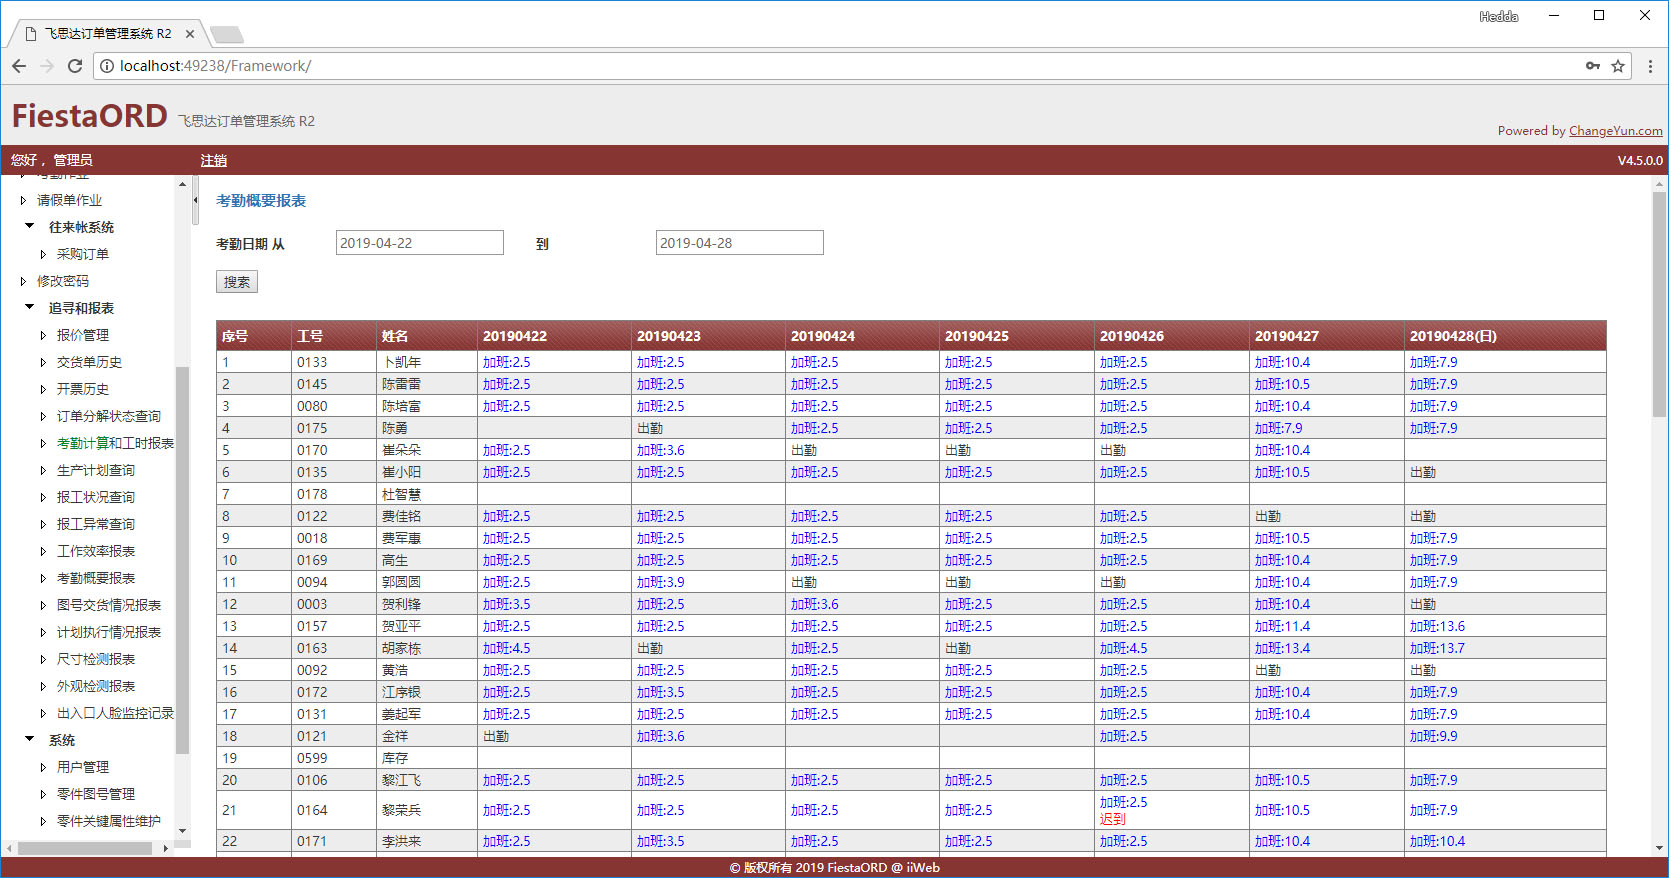Reload the current page
The width and height of the screenshot is (1669, 878).
point(75,66)
